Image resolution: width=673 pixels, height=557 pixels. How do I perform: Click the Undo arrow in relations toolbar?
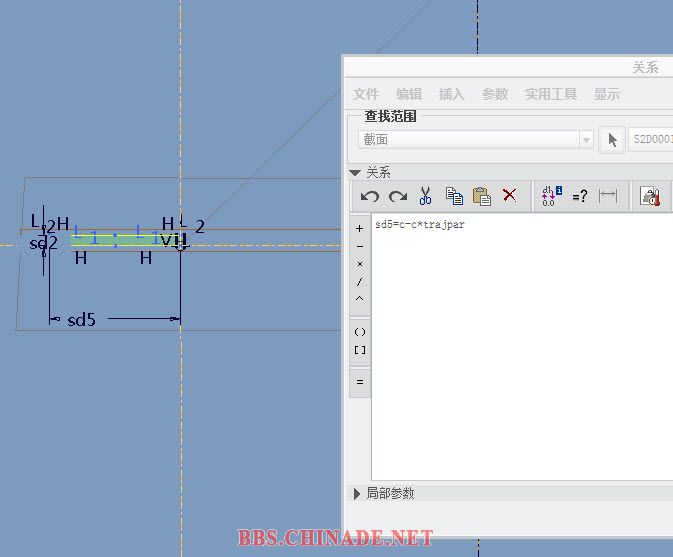point(370,196)
